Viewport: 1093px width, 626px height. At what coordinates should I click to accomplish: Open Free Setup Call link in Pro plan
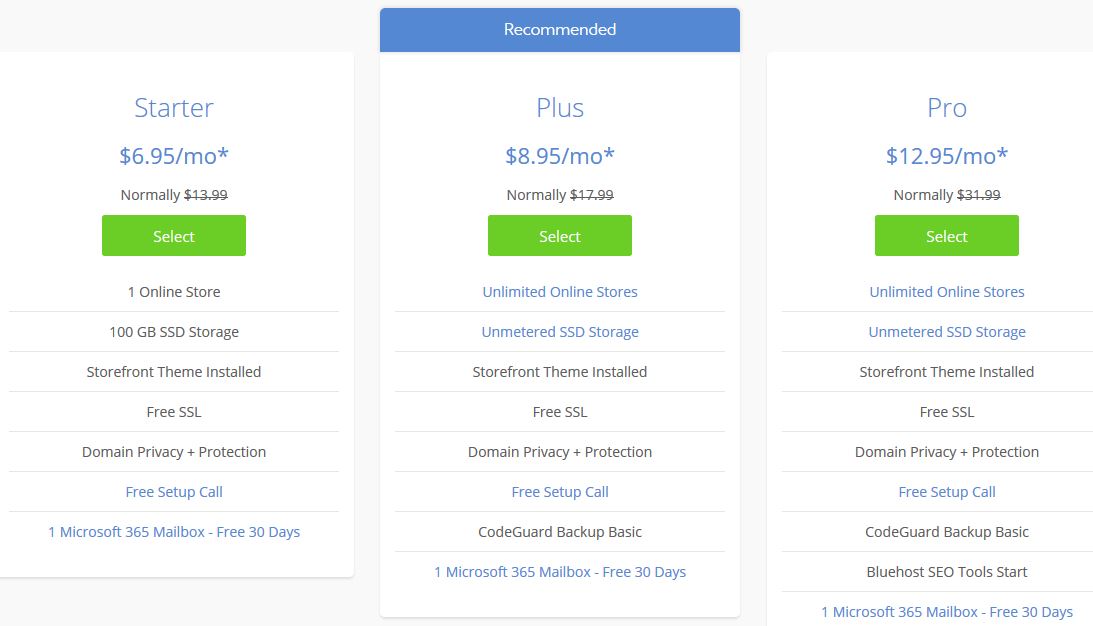point(947,492)
